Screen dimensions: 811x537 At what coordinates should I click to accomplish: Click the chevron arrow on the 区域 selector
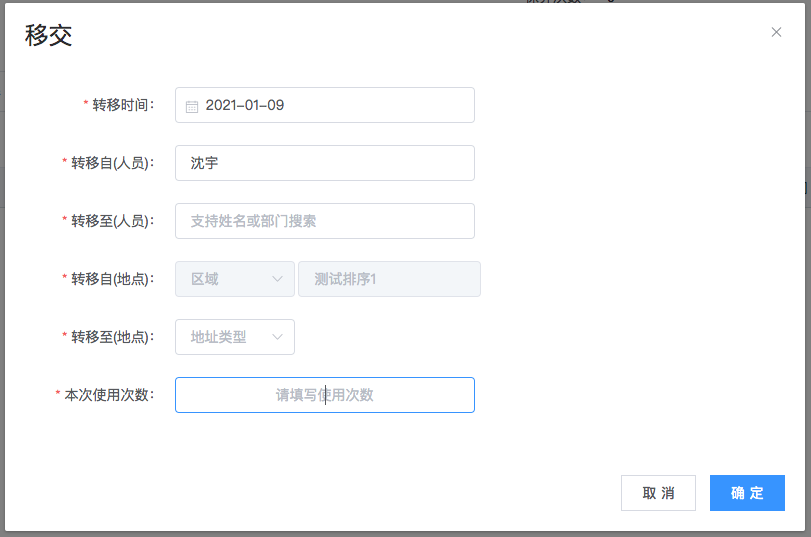[278, 279]
